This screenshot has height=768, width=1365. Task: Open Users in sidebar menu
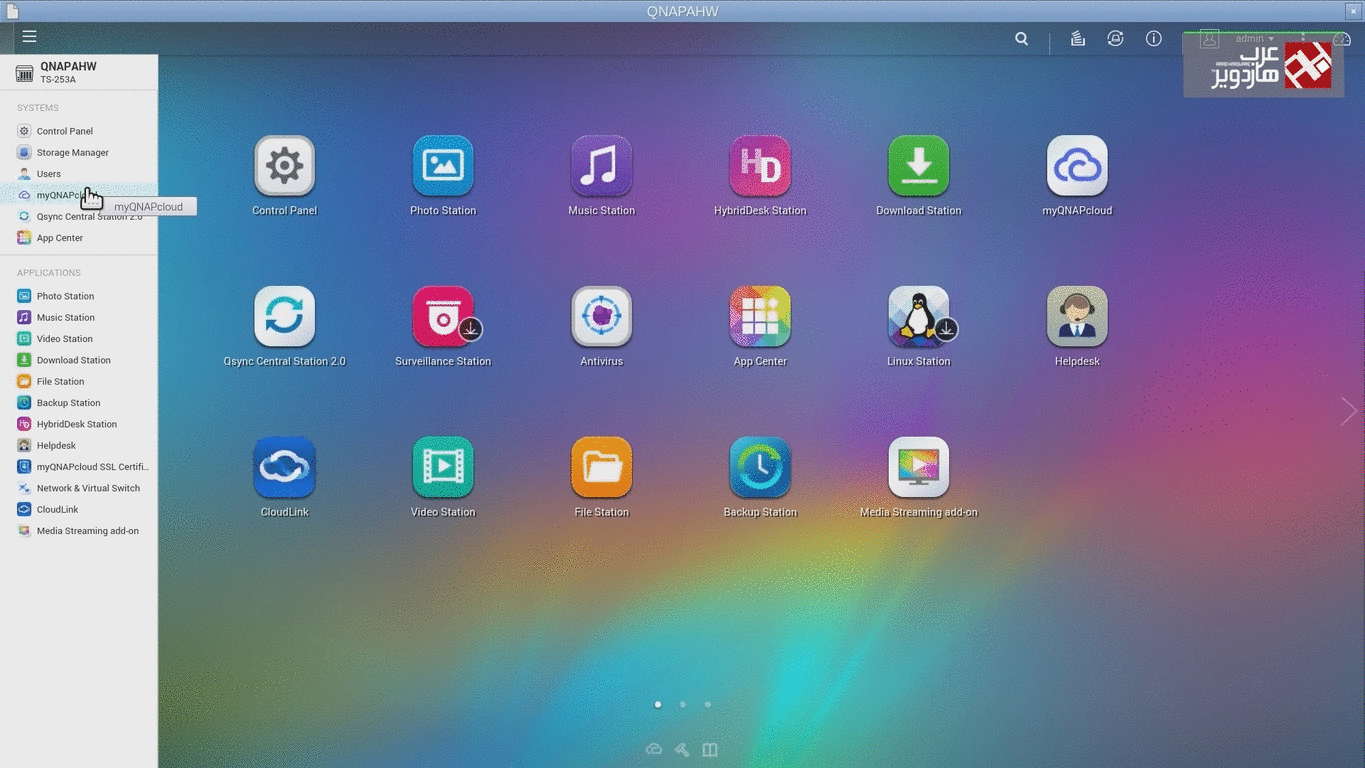click(79, 174)
